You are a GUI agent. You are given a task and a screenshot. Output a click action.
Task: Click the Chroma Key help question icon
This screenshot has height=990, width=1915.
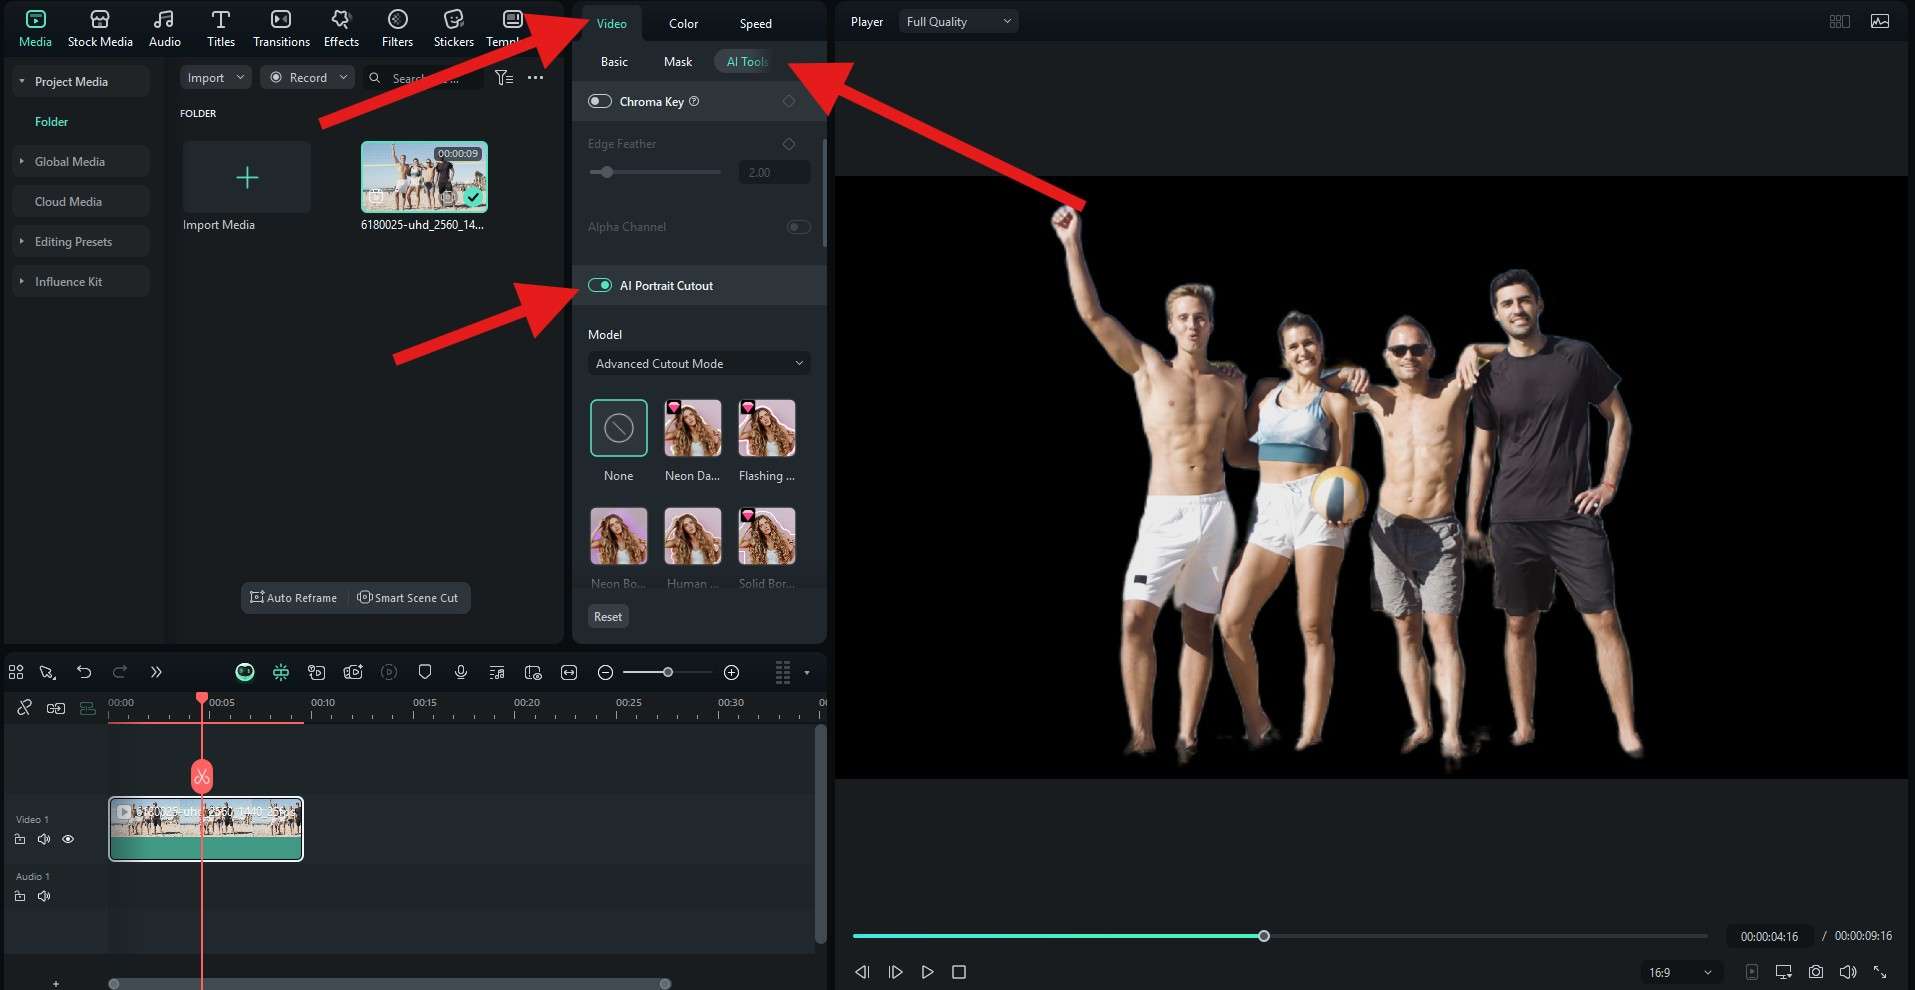[694, 101]
